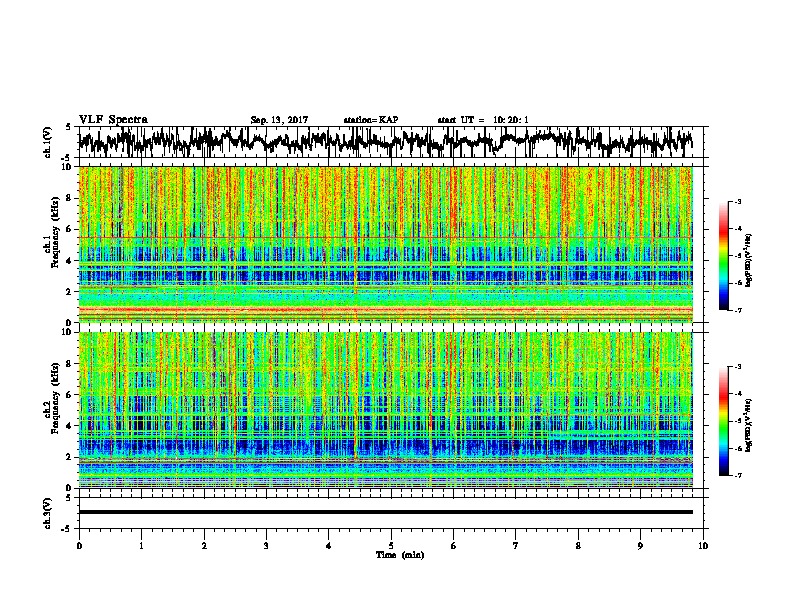Click the ch.1 voltage waveform trace

click(x=385, y=142)
